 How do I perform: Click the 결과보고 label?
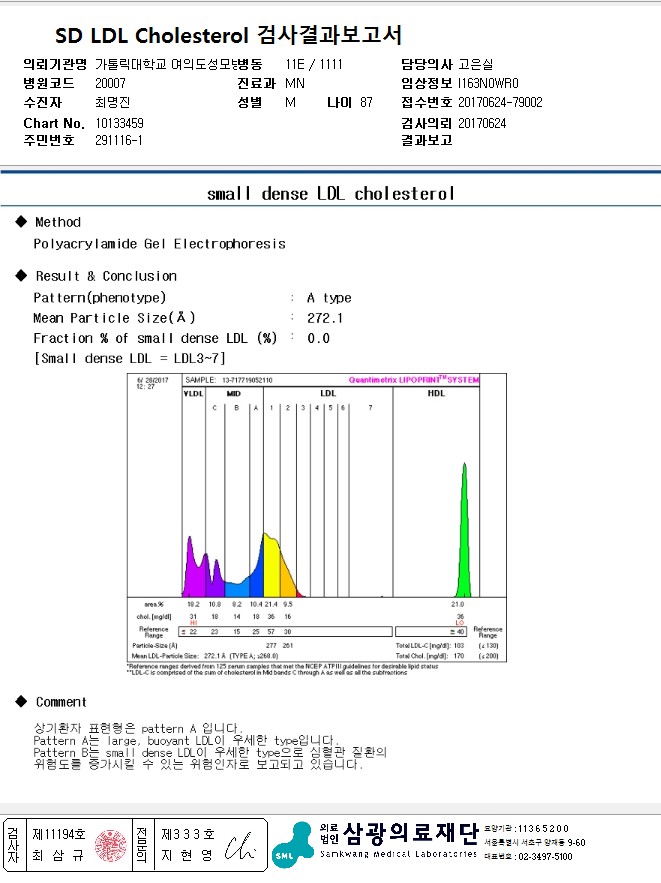[x=426, y=140]
